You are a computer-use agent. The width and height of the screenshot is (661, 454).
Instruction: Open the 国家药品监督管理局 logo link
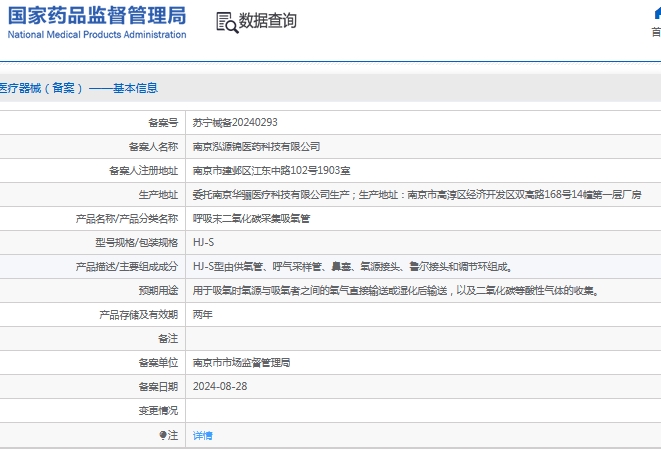(97, 23)
